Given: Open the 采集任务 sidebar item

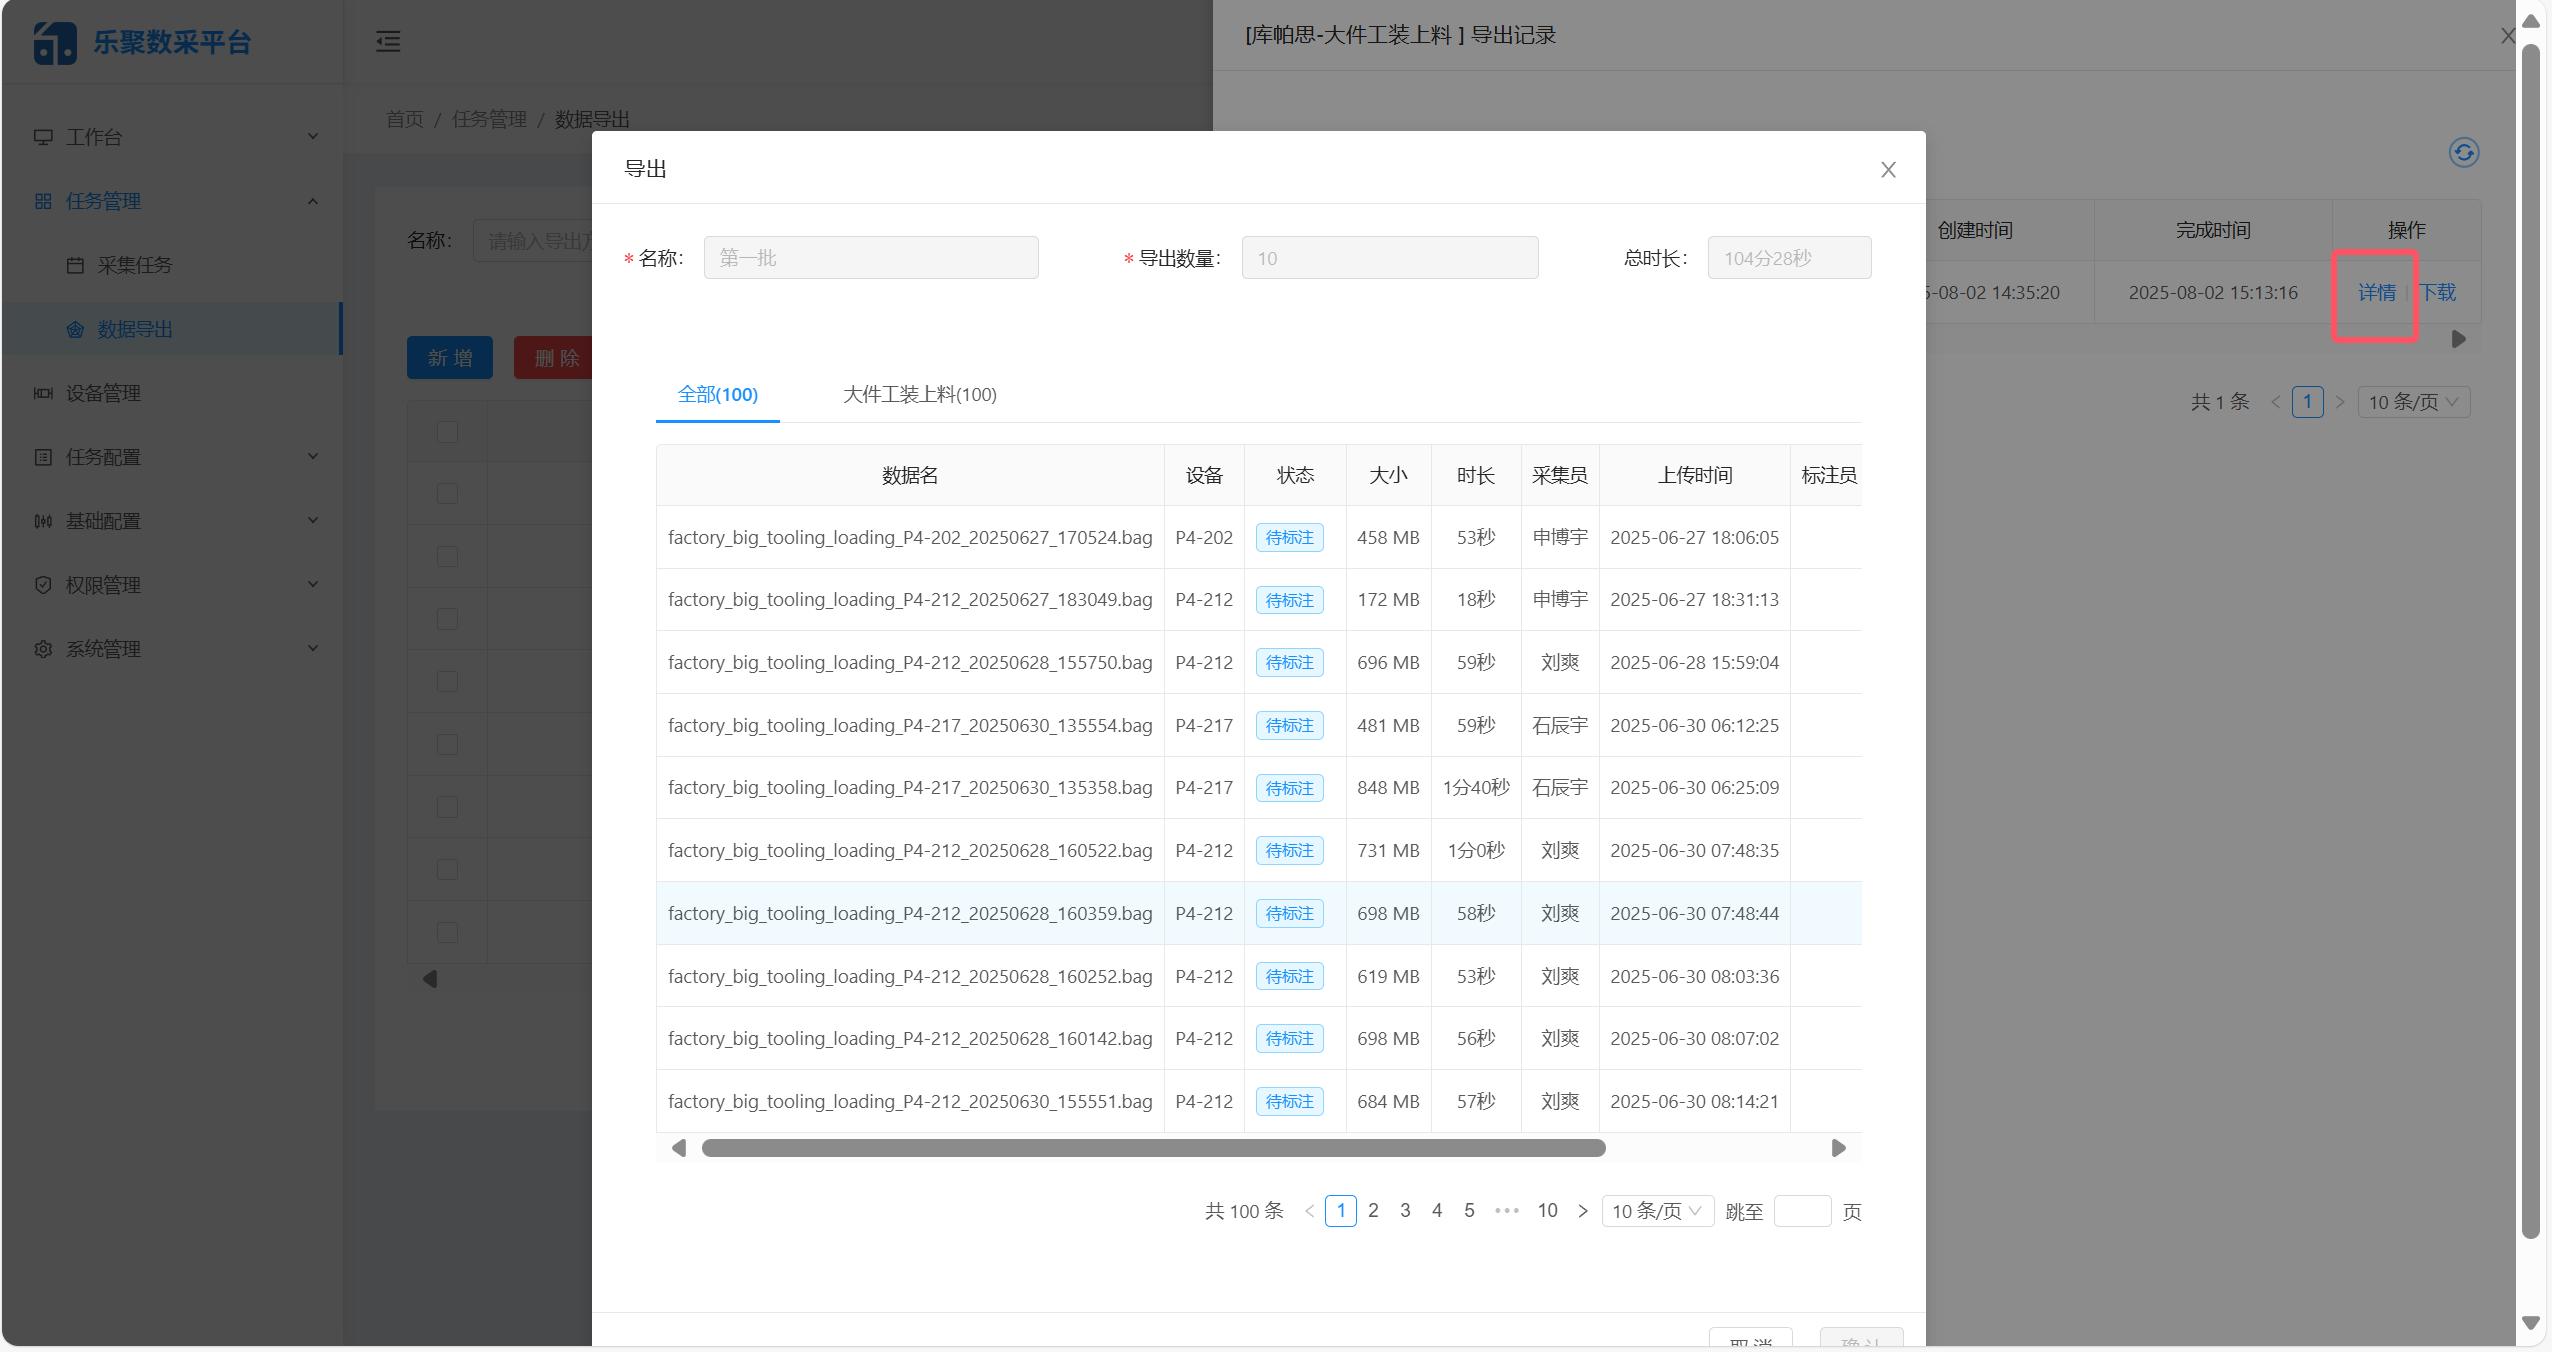Looking at the screenshot, I should pos(137,264).
